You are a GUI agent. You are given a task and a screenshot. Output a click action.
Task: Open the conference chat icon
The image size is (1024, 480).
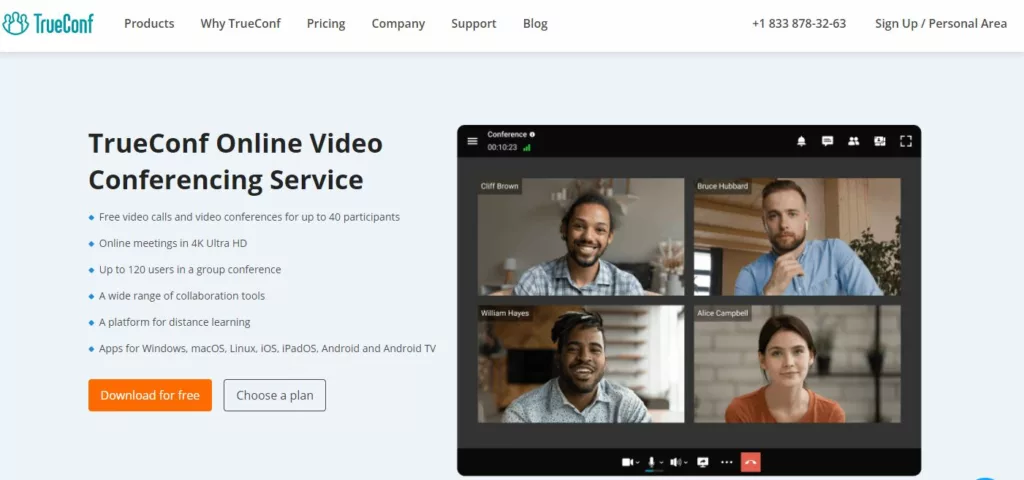827,141
